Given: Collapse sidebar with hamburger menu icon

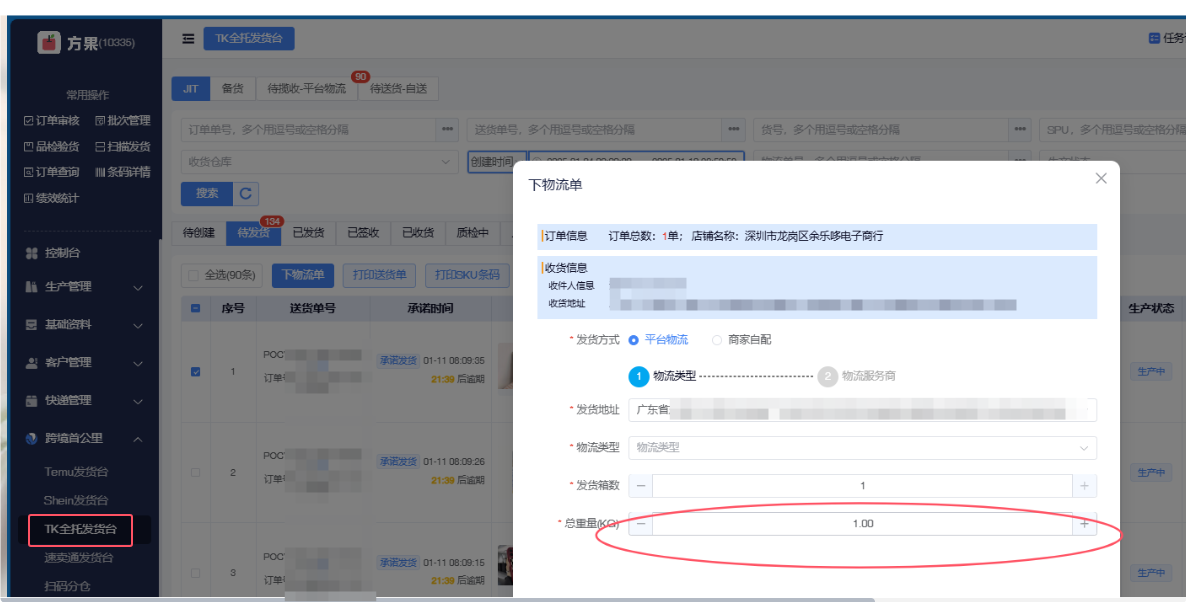Looking at the screenshot, I should [x=188, y=39].
